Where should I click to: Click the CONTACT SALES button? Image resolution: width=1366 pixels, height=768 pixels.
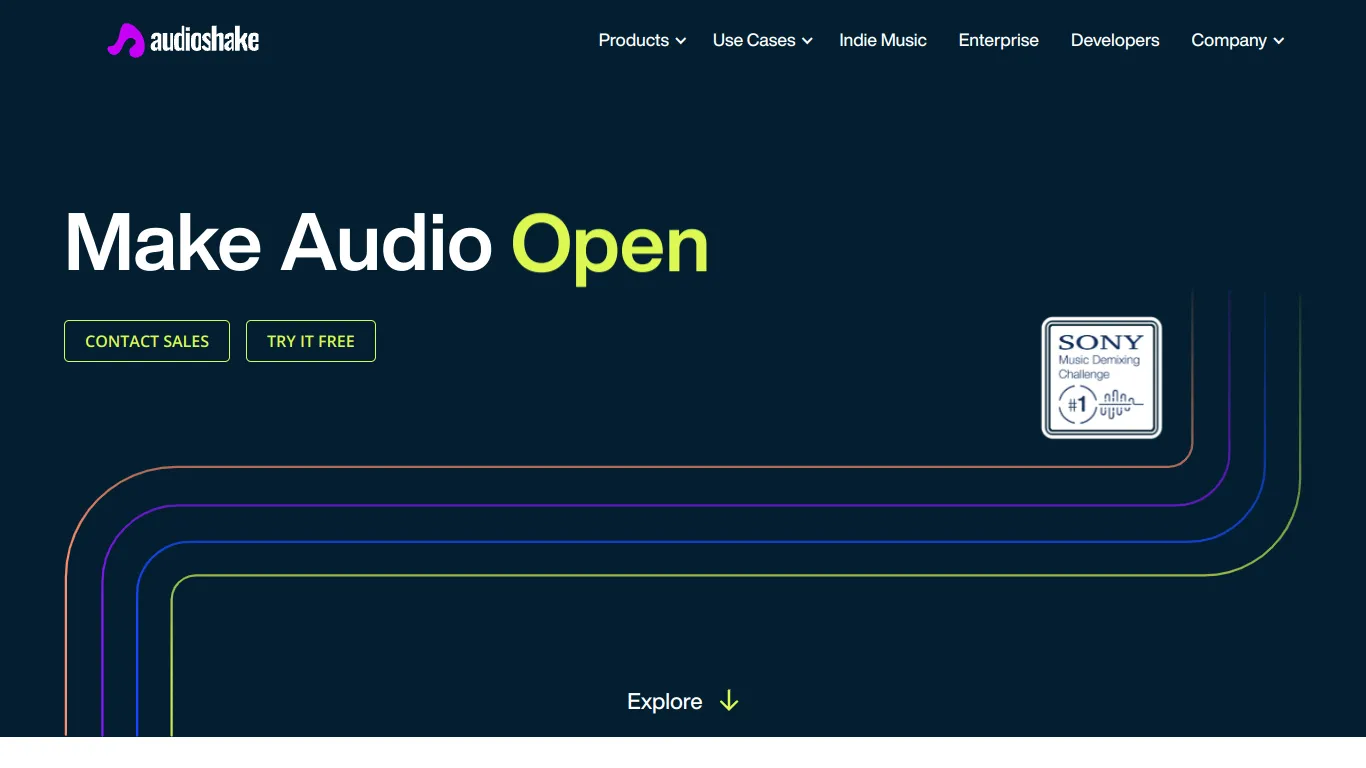pos(147,341)
